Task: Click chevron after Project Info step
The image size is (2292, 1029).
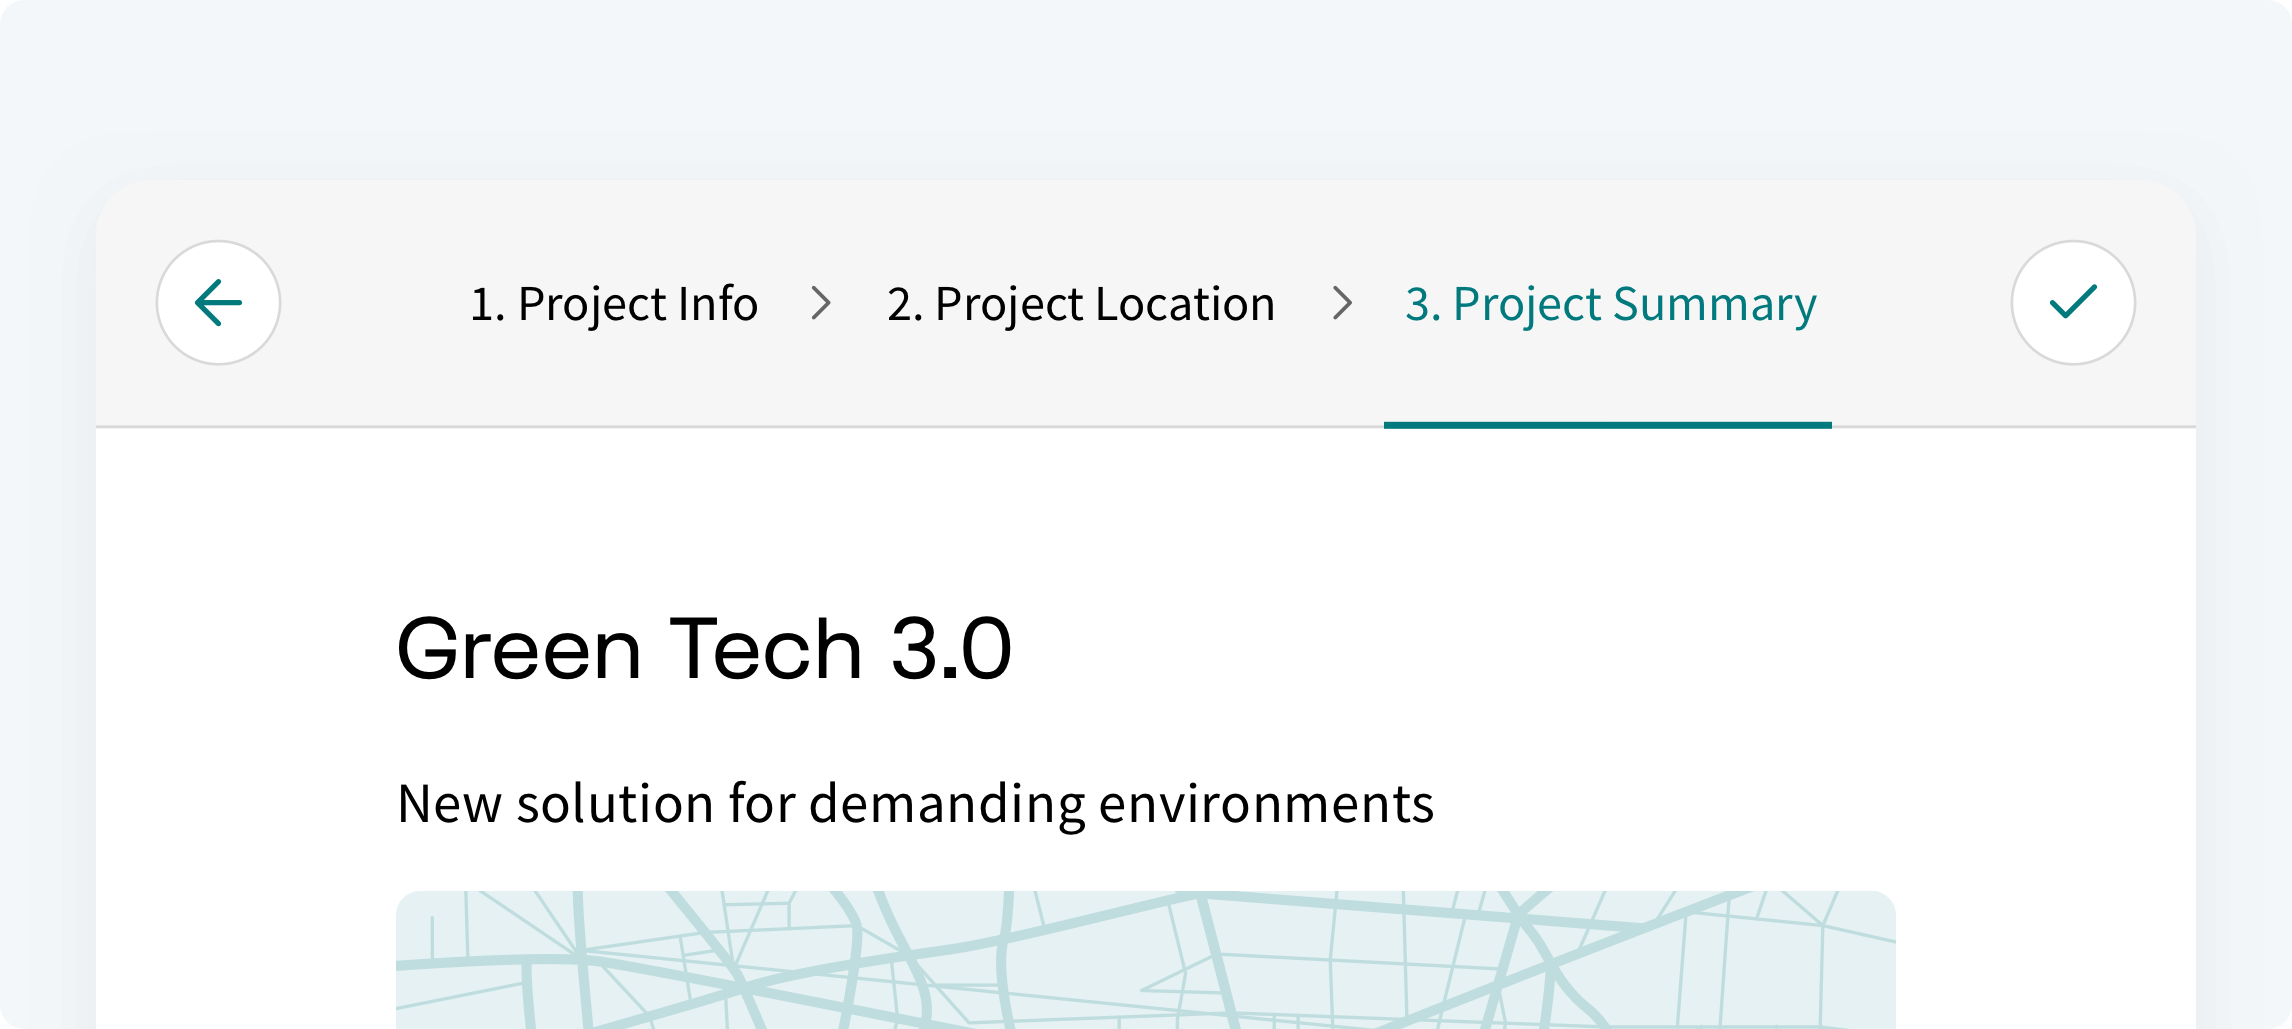Action: tap(821, 303)
